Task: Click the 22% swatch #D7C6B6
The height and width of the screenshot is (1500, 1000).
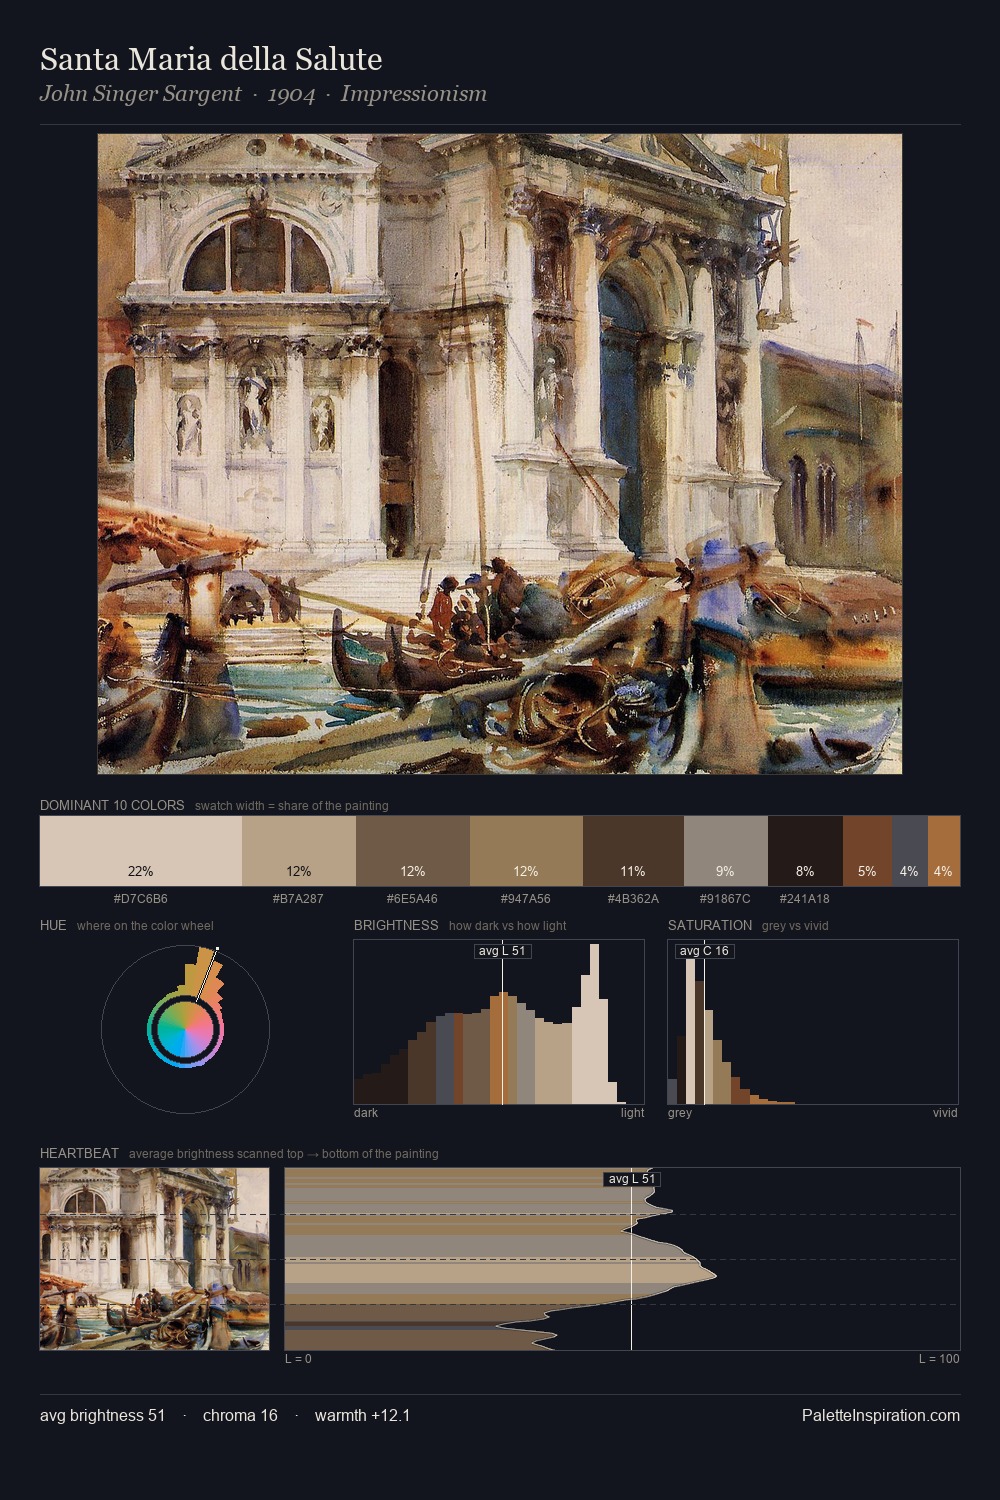Action: pos(141,851)
